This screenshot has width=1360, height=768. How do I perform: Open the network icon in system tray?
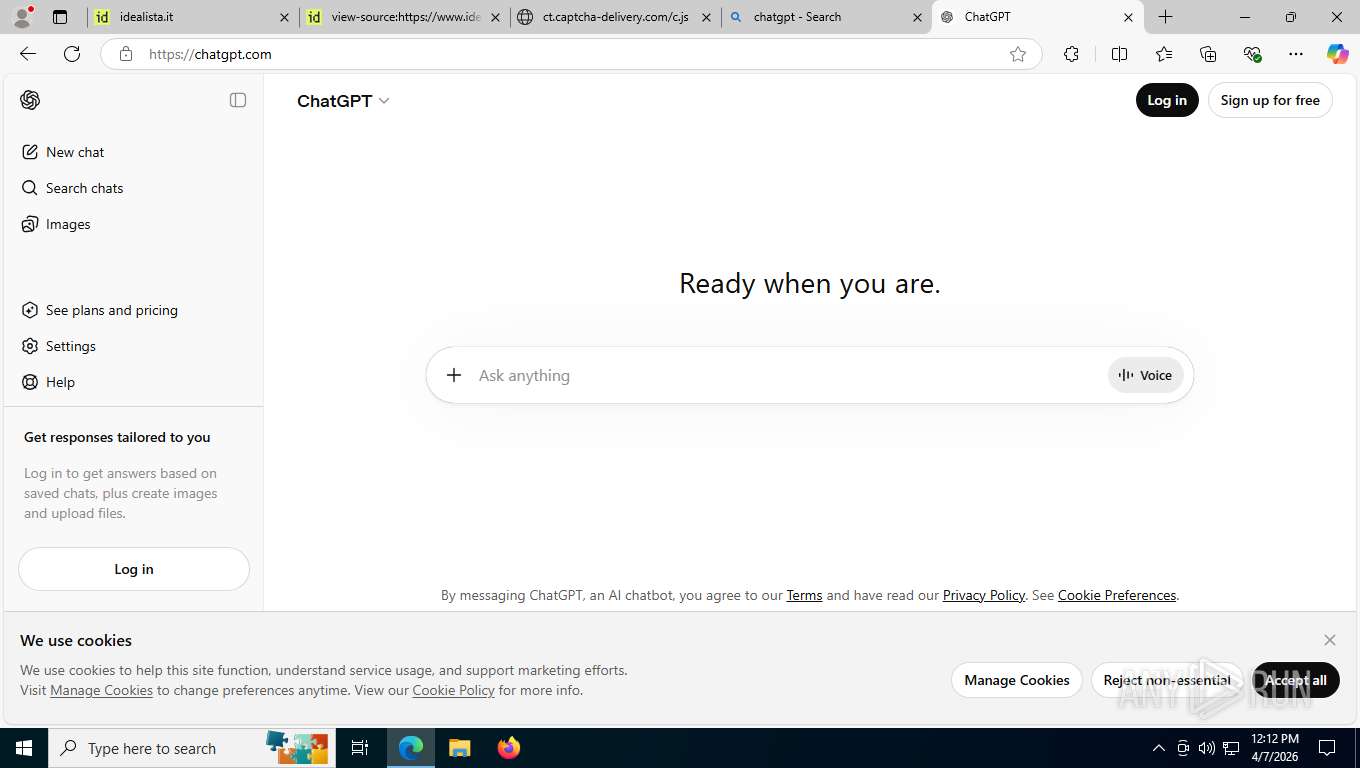(1231, 748)
